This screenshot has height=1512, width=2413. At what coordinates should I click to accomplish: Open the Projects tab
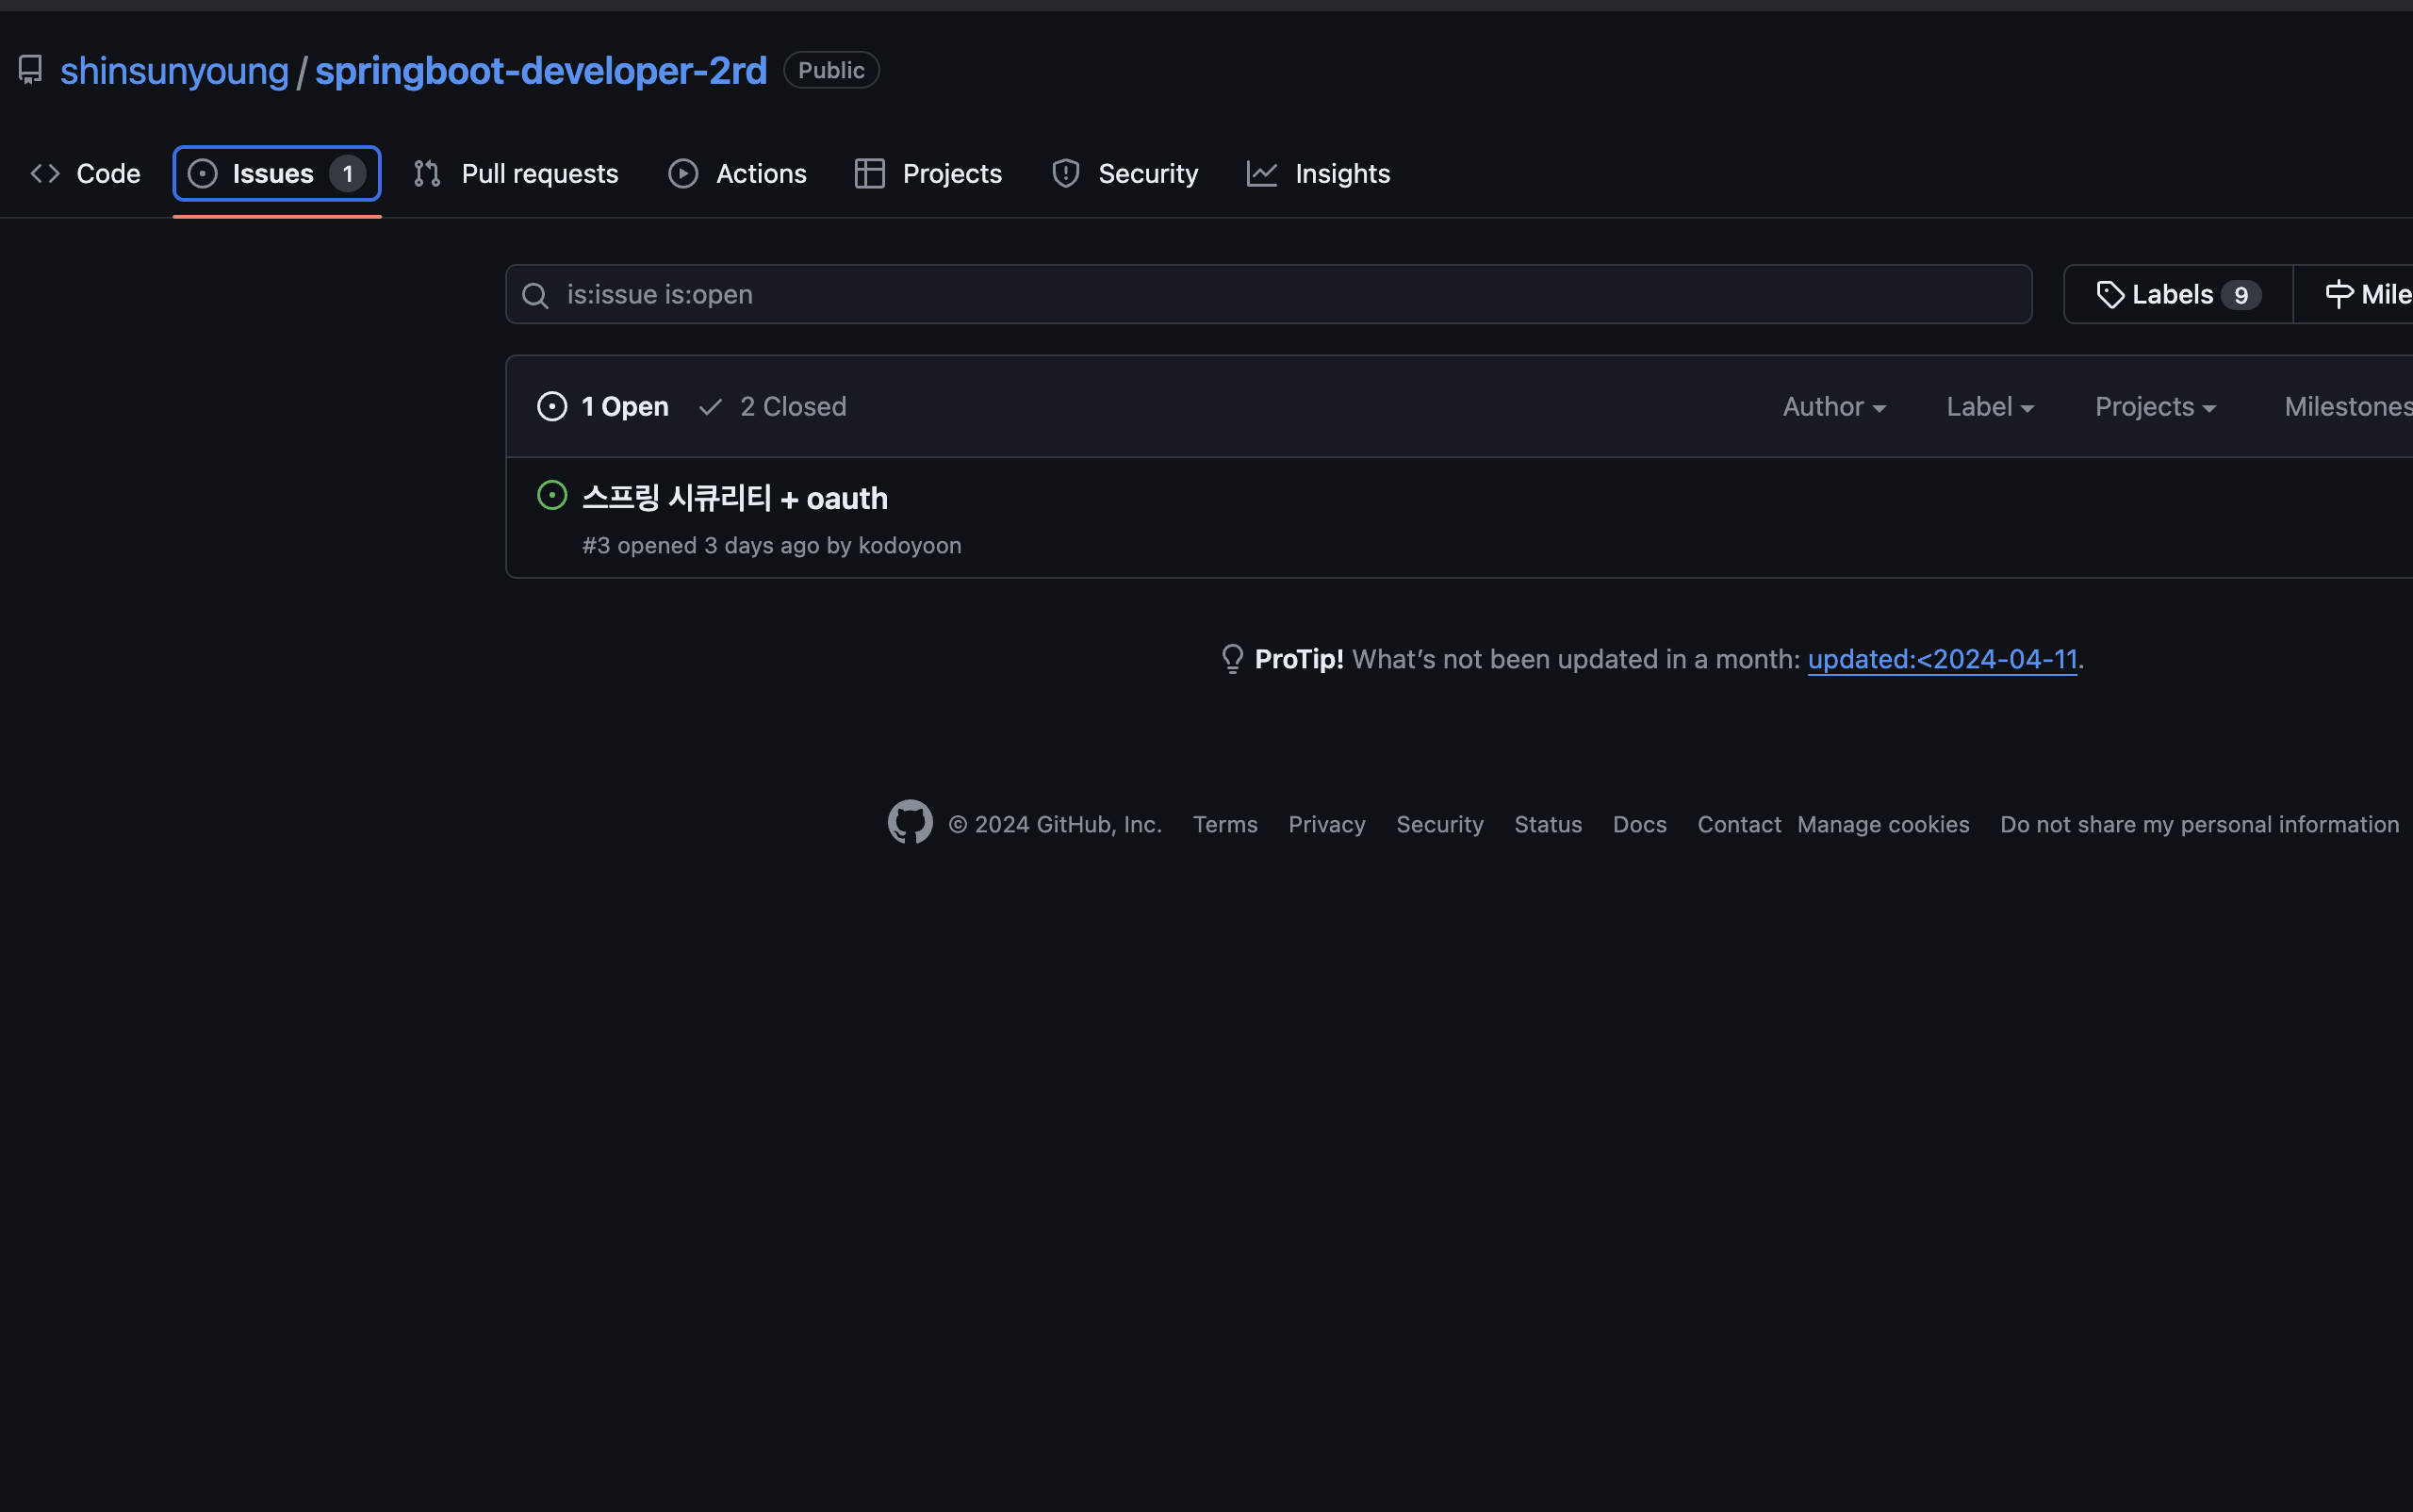(x=928, y=173)
